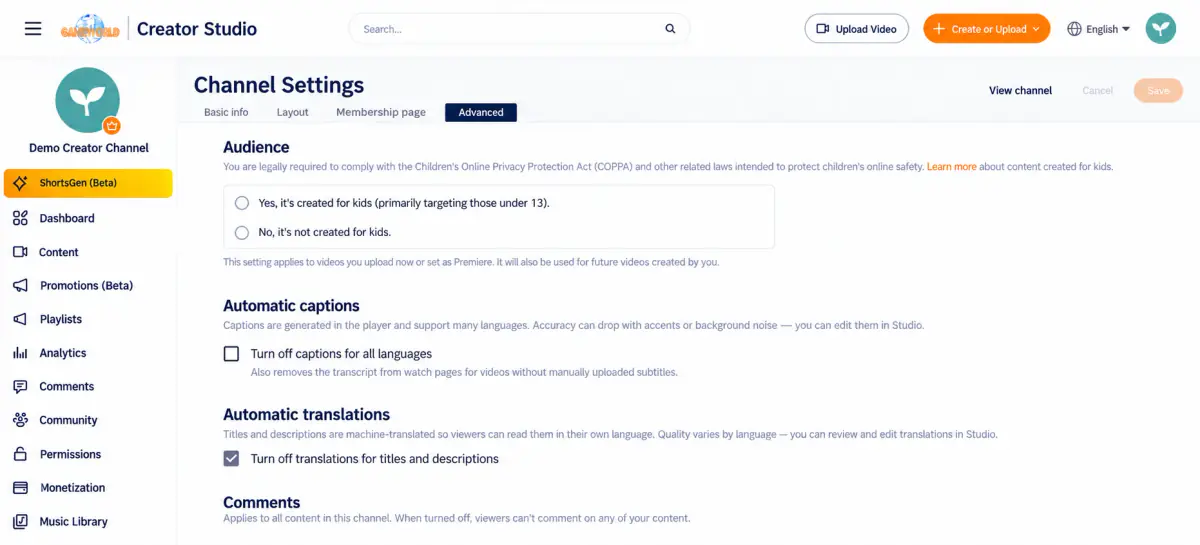Select 'No, it's not created for kids'
The width and height of the screenshot is (1200, 545).
point(242,232)
